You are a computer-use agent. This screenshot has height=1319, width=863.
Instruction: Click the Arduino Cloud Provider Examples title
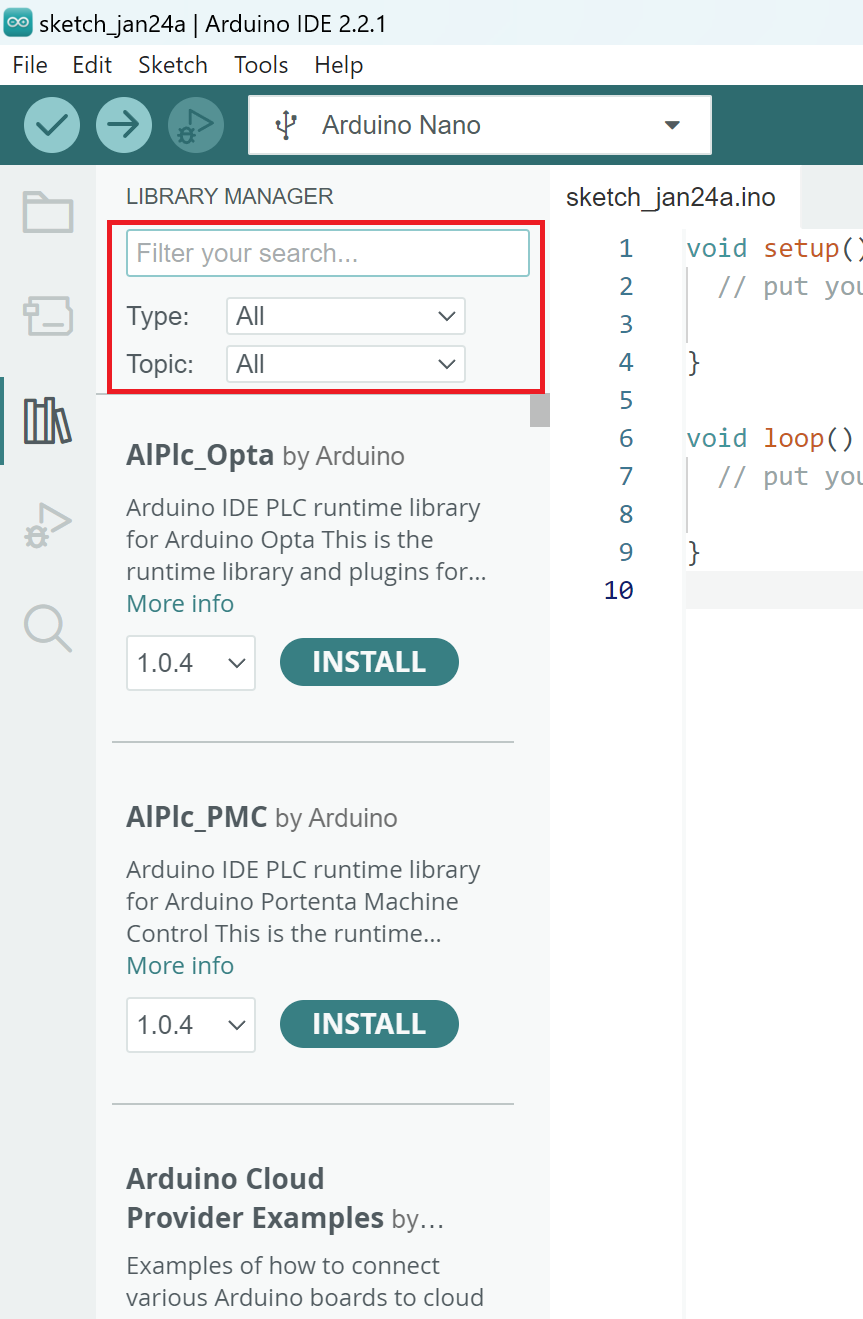pyautogui.click(x=255, y=1199)
